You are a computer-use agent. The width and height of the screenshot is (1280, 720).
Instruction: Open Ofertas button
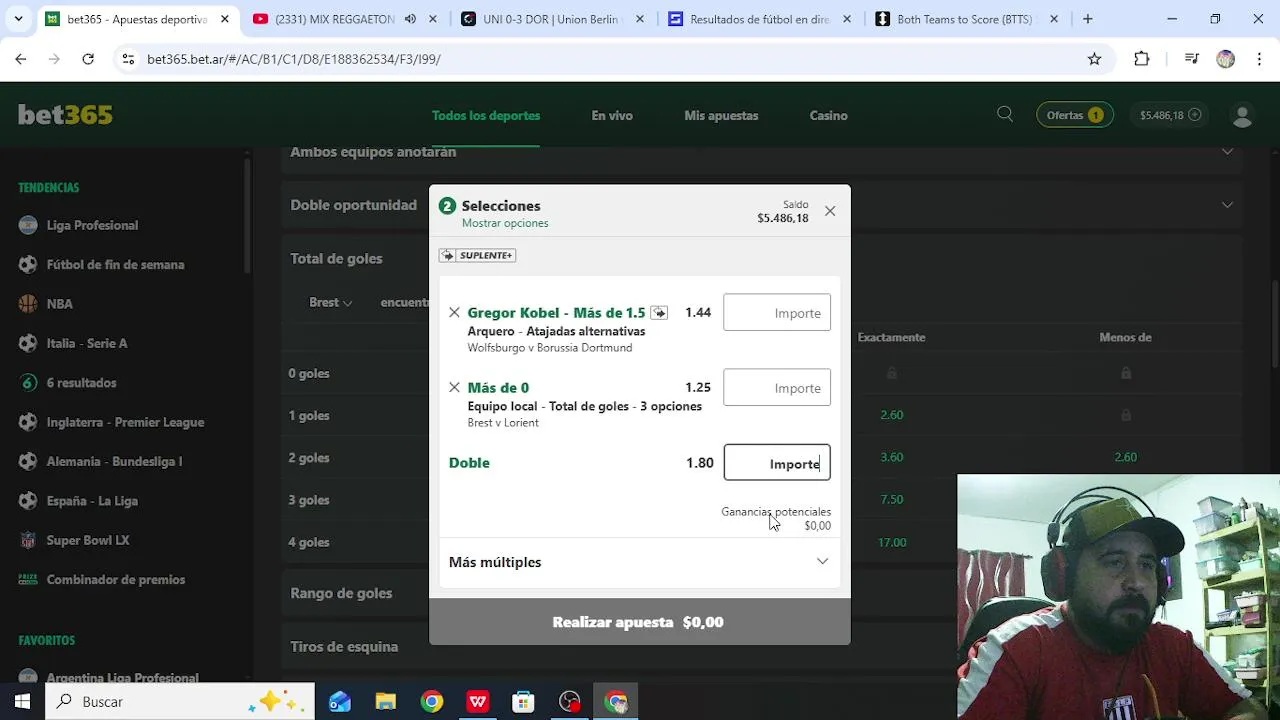pos(1075,115)
